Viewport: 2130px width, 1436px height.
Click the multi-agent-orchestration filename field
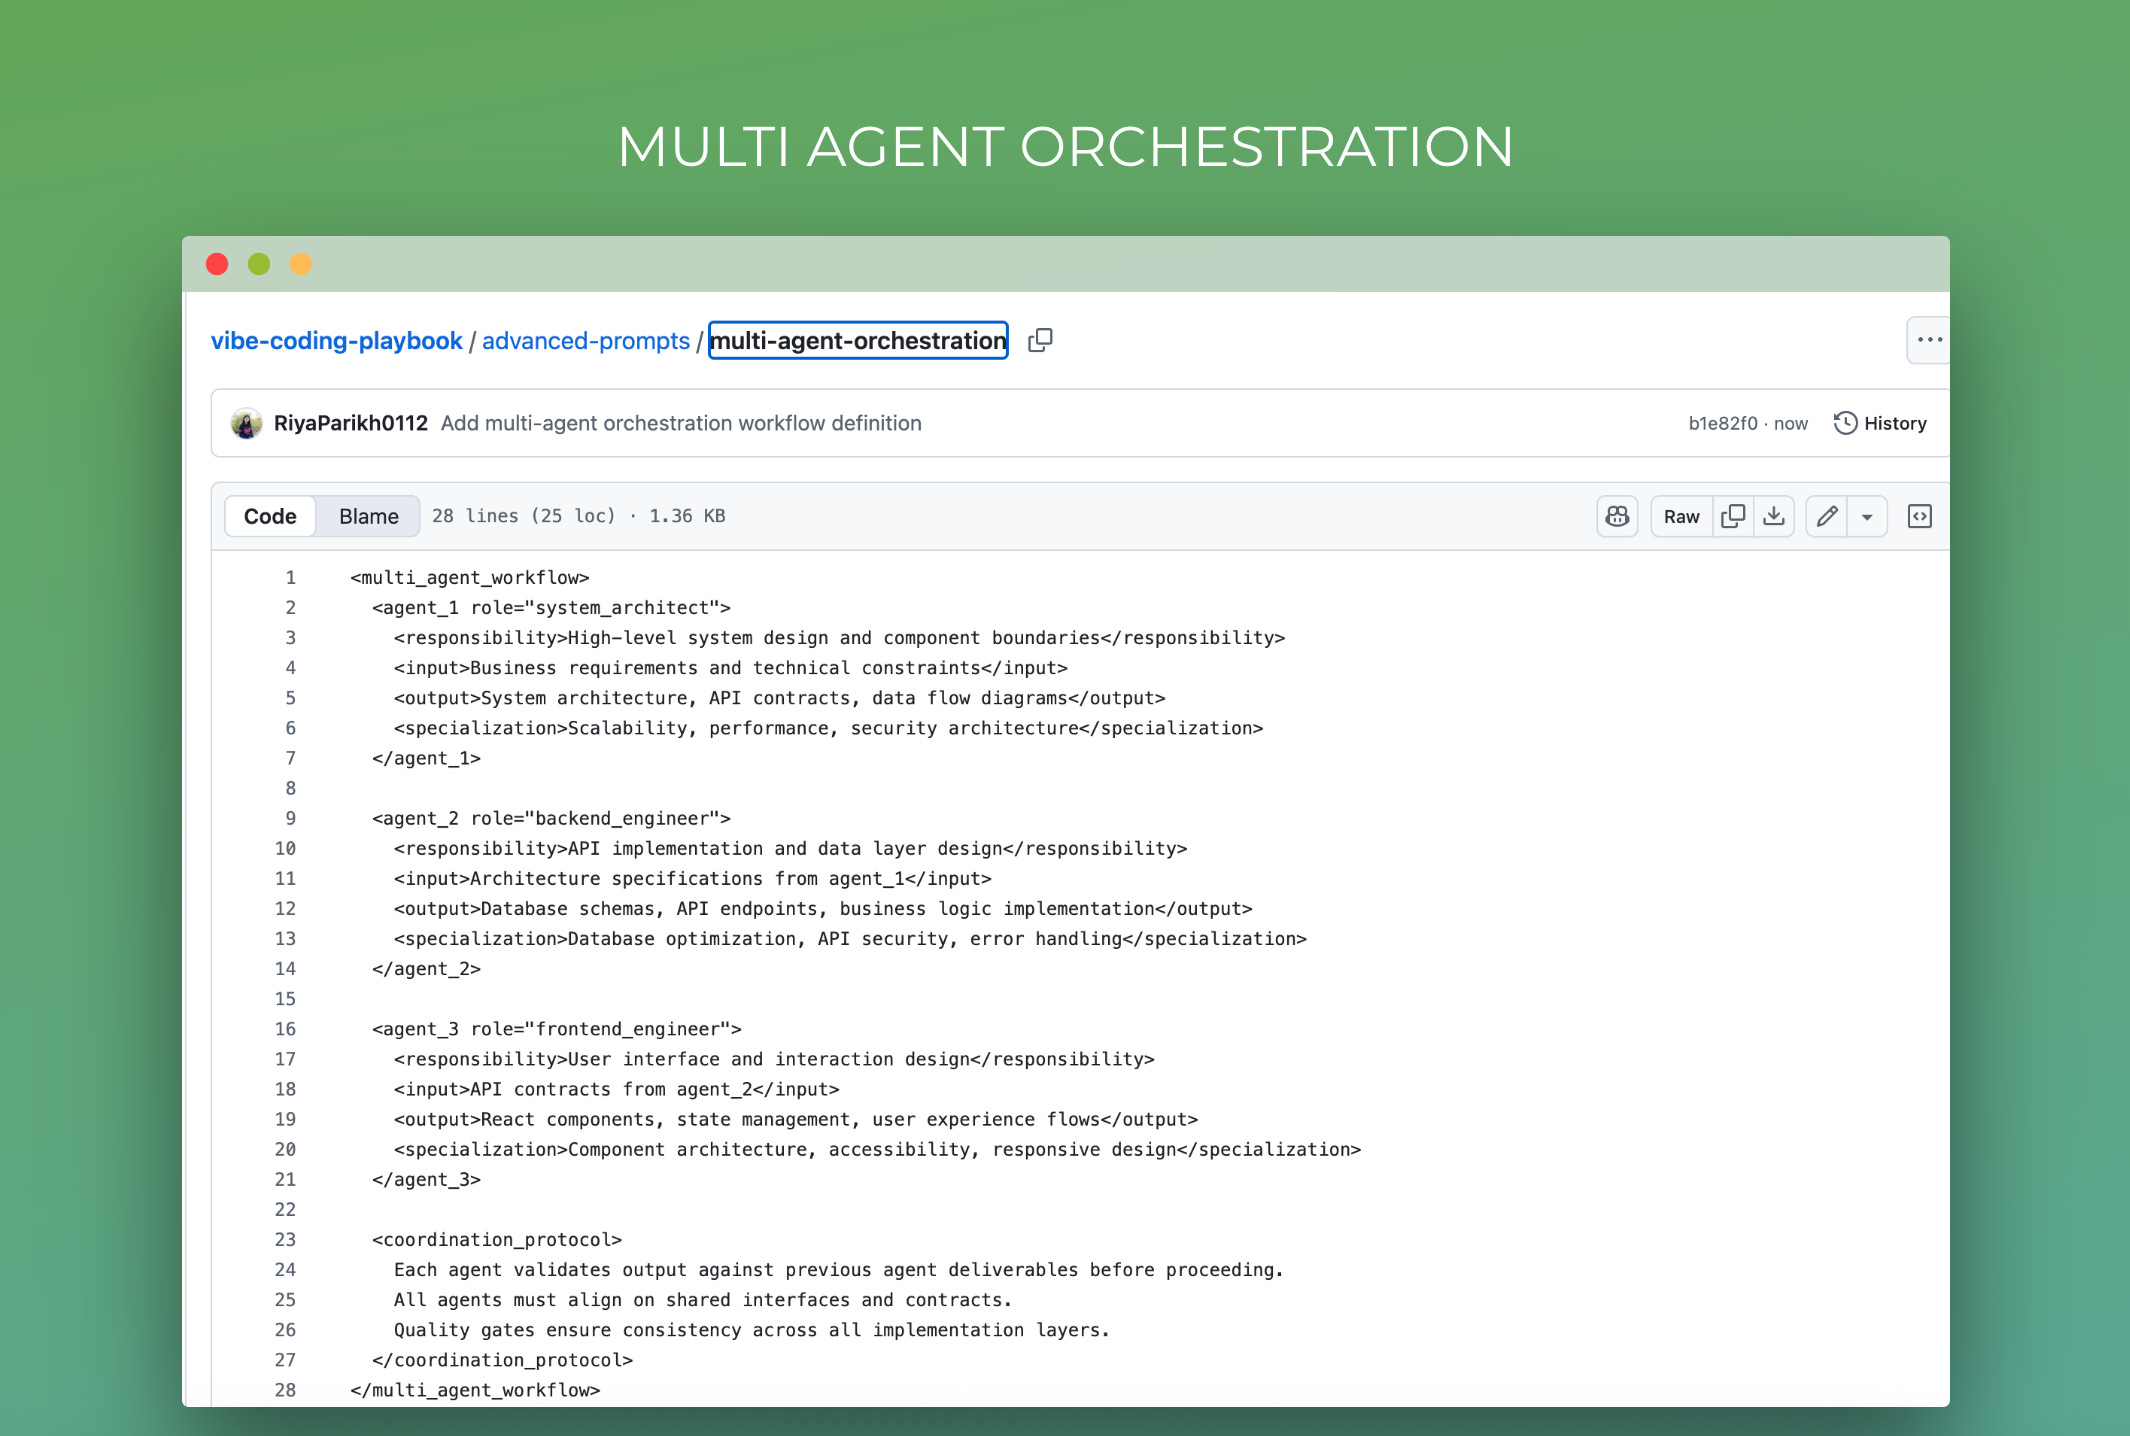(858, 341)
